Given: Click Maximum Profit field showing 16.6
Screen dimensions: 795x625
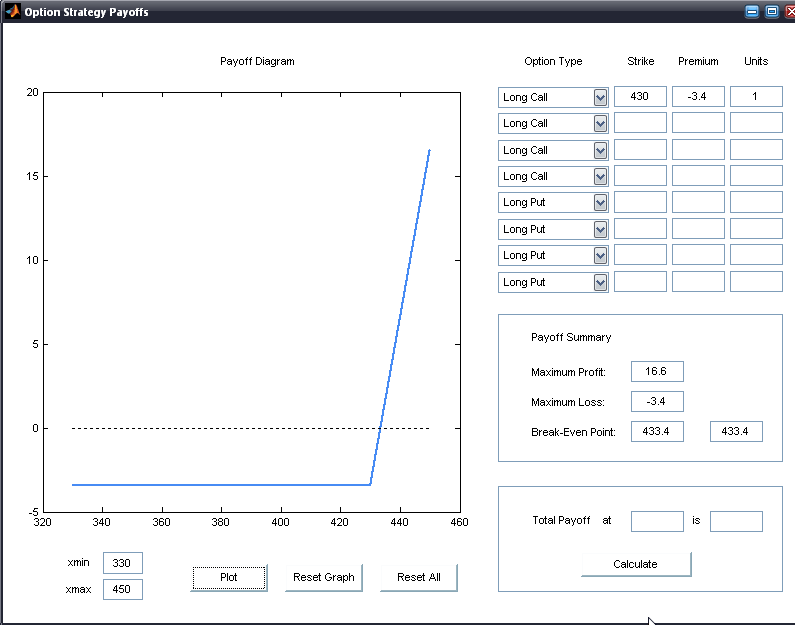Looking at the screenshot, I should (x=657, y=372).
